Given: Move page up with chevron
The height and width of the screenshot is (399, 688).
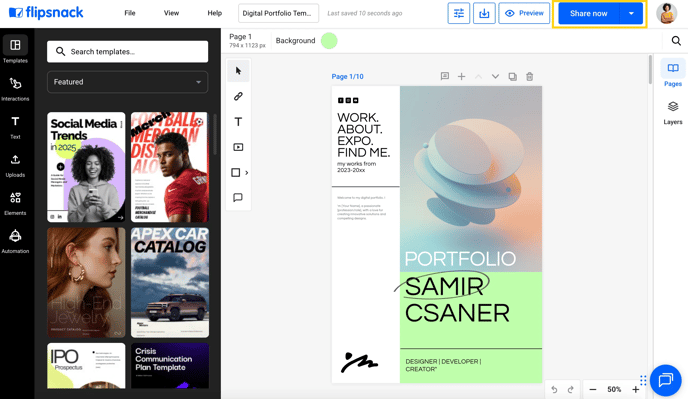Looking at the screenshot, I should pos(478,76).
